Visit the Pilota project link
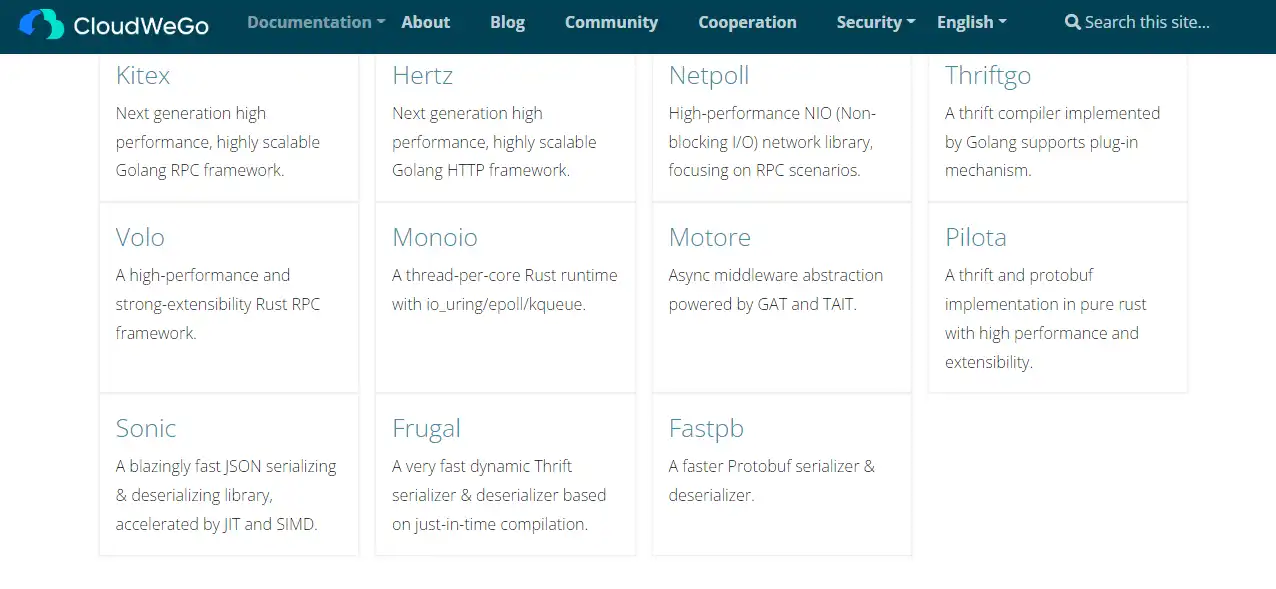1276x589 pixels. [976, 237]
